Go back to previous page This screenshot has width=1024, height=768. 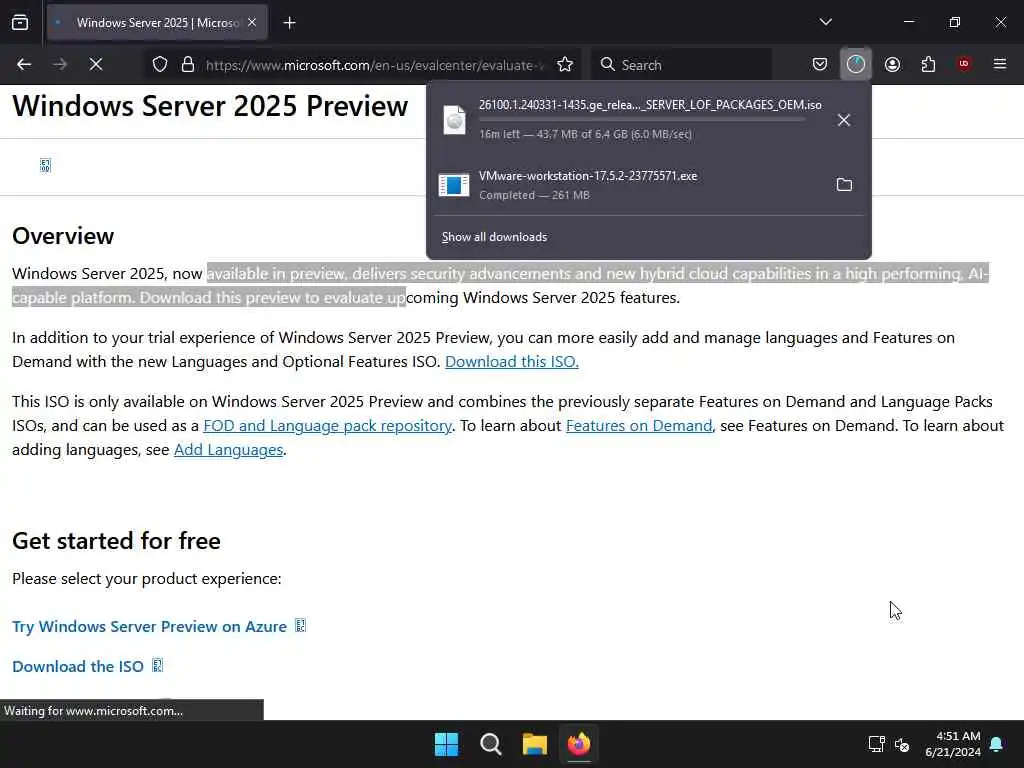pyautogui.click(x=24, y=64)
